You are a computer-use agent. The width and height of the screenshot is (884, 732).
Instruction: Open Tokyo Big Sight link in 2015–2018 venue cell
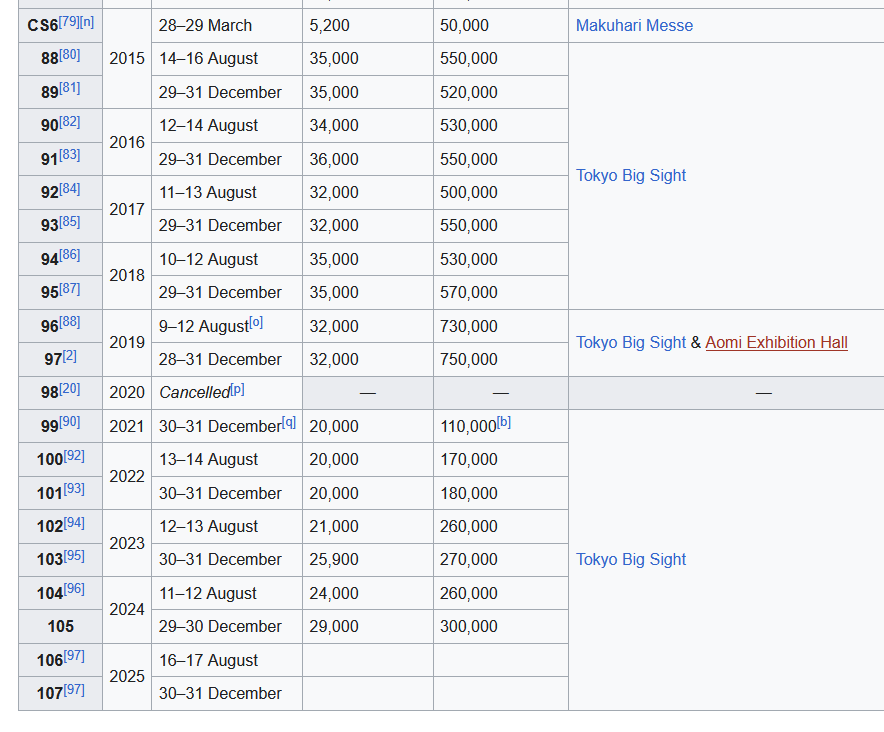(x=631, y=175)
